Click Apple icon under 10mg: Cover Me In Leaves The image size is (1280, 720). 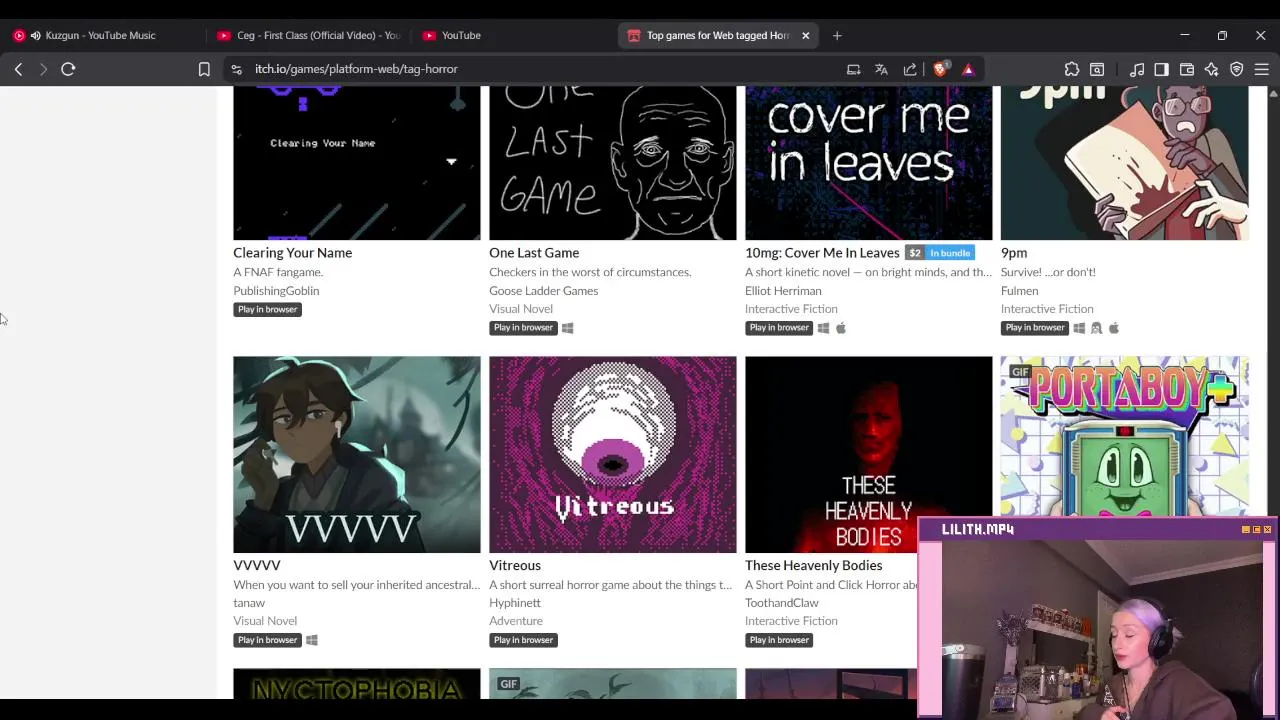841,328
